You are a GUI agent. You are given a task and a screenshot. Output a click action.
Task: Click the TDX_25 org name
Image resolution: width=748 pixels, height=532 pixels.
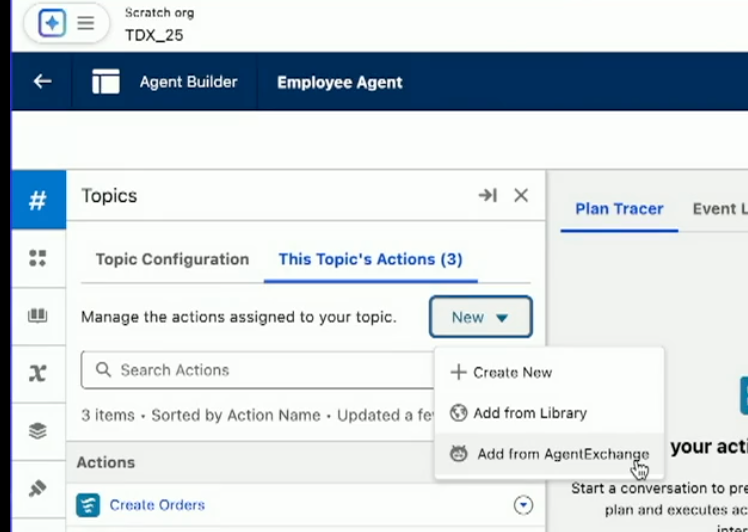pyautogui.click(x=154, y=35)
